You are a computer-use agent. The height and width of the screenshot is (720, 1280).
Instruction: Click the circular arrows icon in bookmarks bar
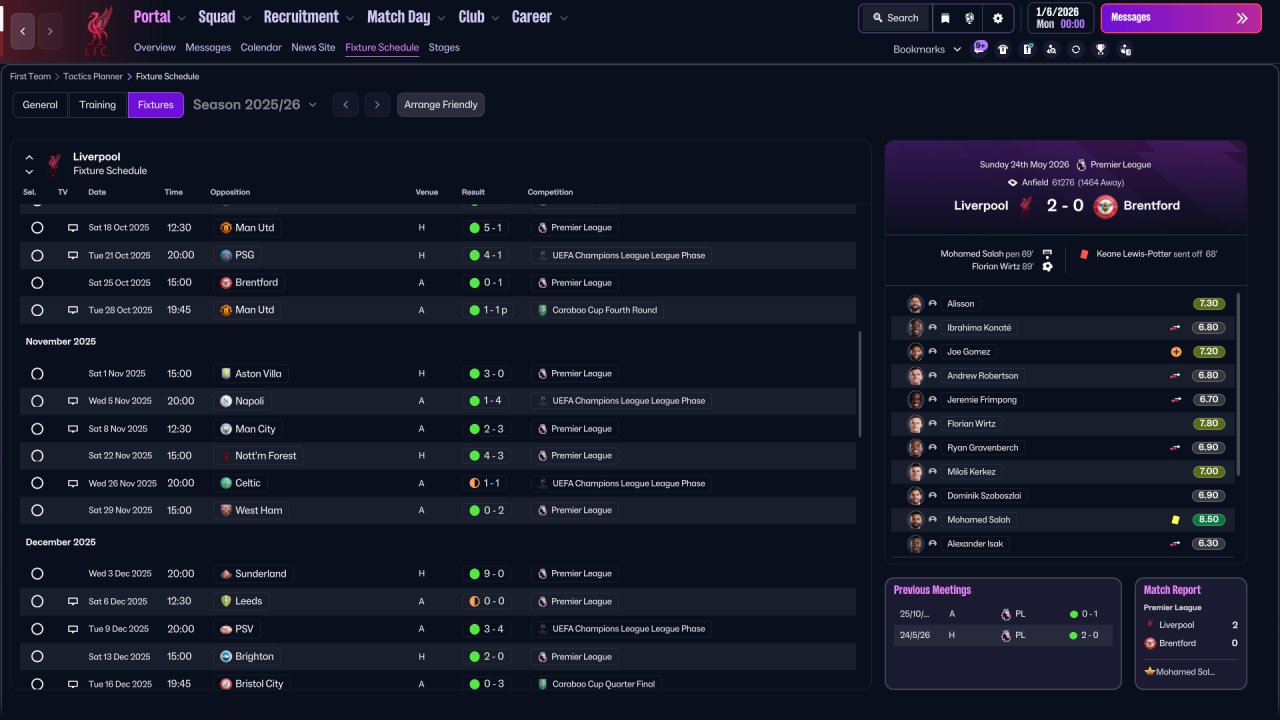[x=1075, y=49]
